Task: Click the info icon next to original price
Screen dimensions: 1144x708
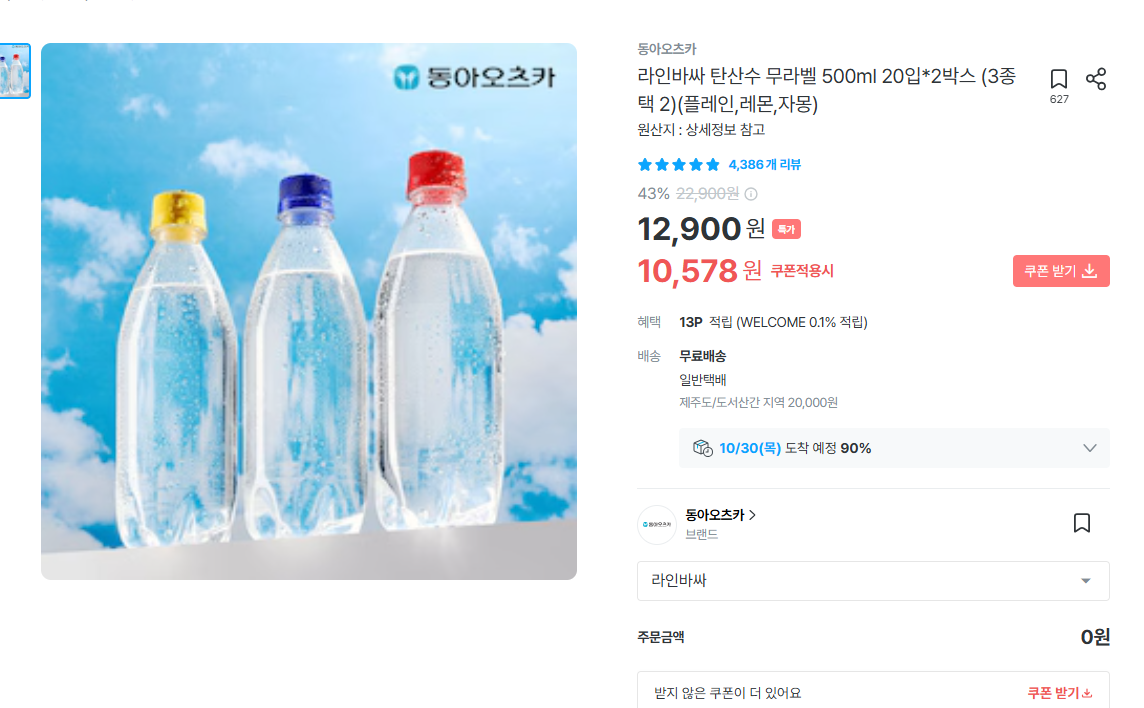Action: tap(751, 194)
